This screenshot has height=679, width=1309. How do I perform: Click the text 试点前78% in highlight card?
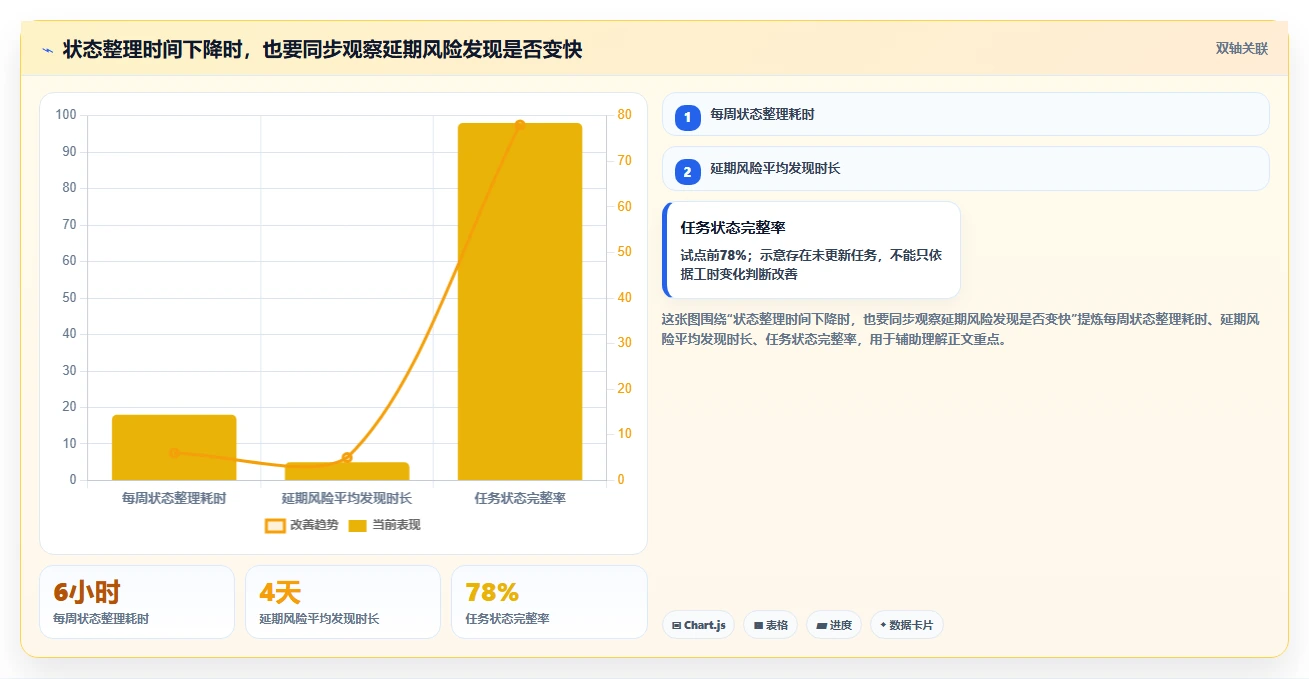tap(713, 255)
